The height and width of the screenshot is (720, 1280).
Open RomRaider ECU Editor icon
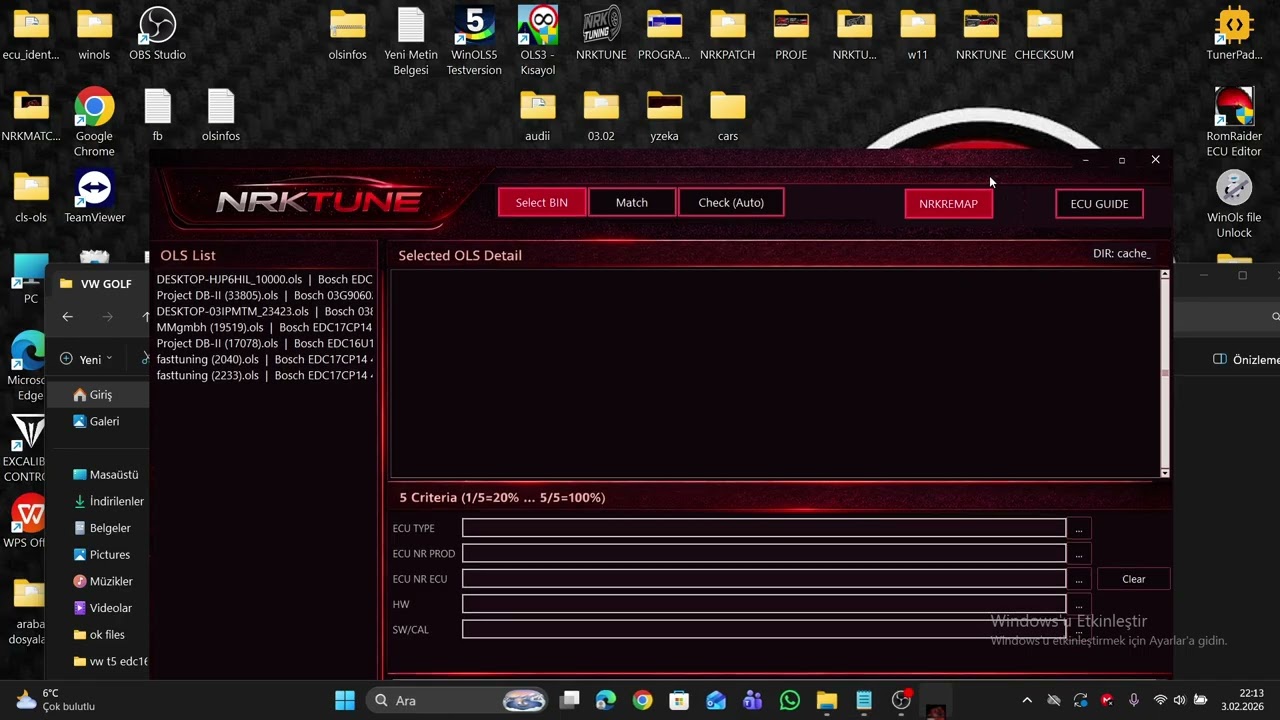(1234, 122)
